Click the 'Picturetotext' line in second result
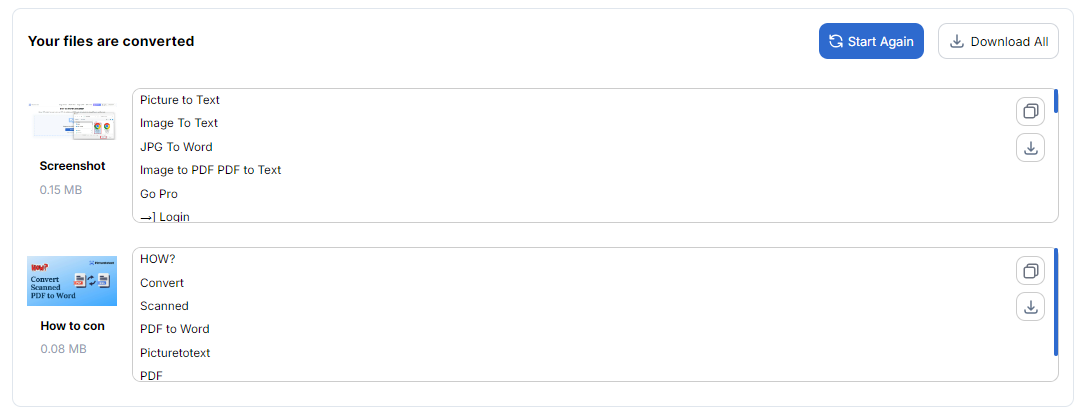The image size is (1089, 412). tap(175, 353)
